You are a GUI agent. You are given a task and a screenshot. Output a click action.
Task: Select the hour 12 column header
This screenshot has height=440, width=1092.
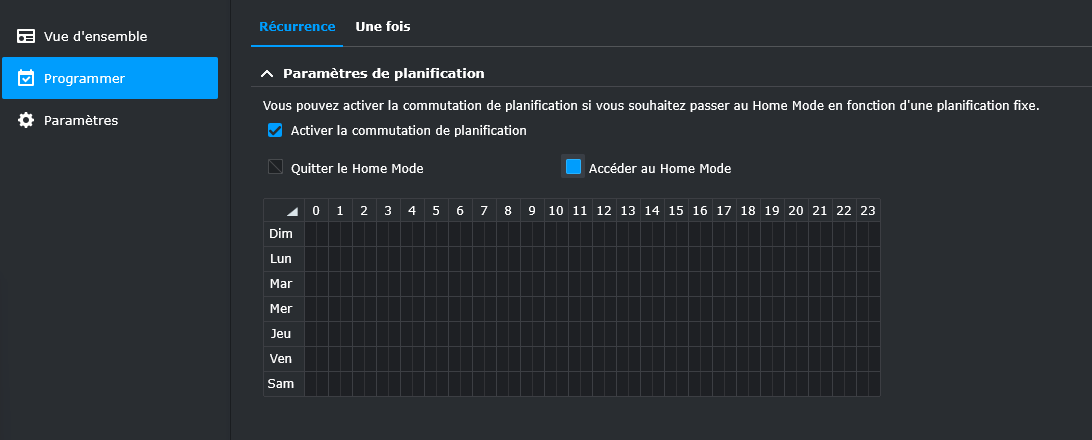(604, 211)
